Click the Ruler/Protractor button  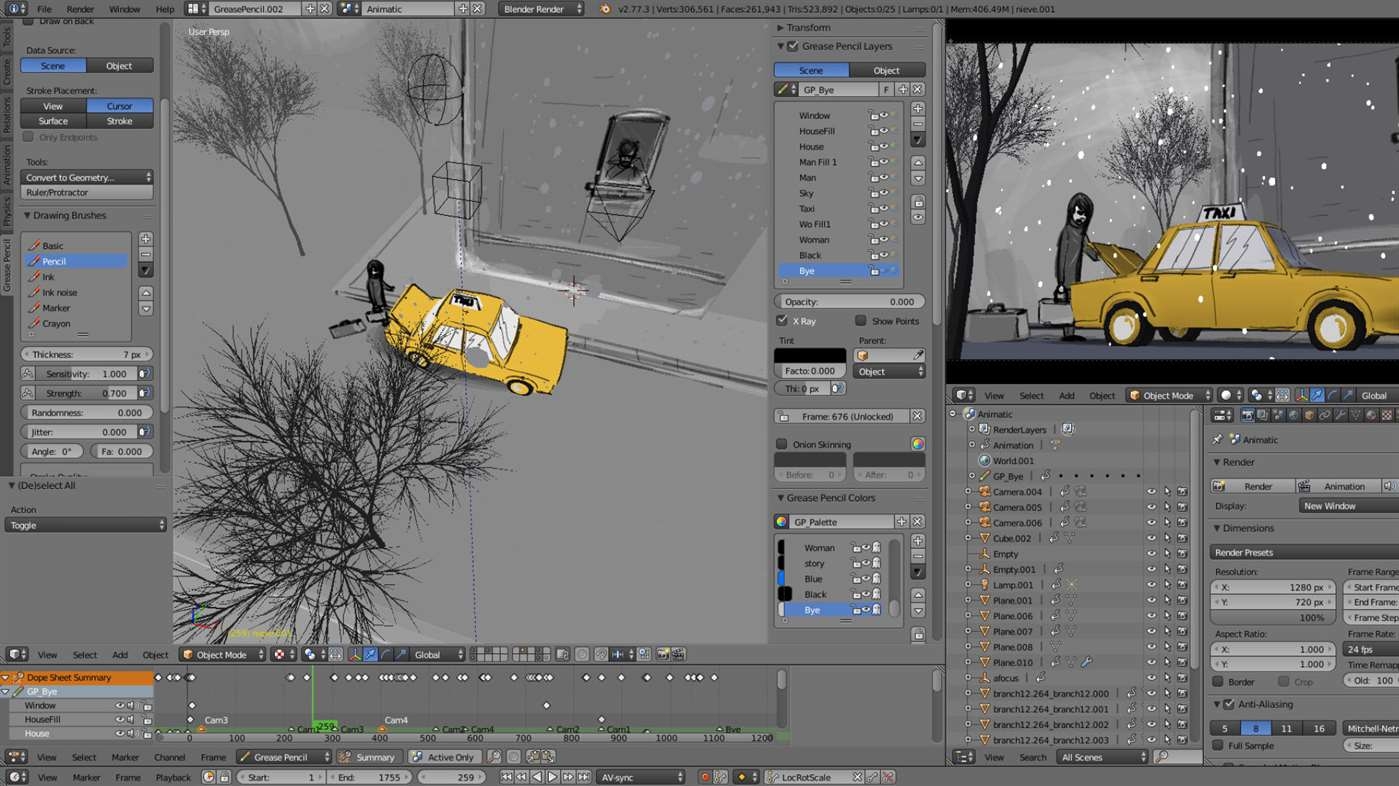pos(87,192)
